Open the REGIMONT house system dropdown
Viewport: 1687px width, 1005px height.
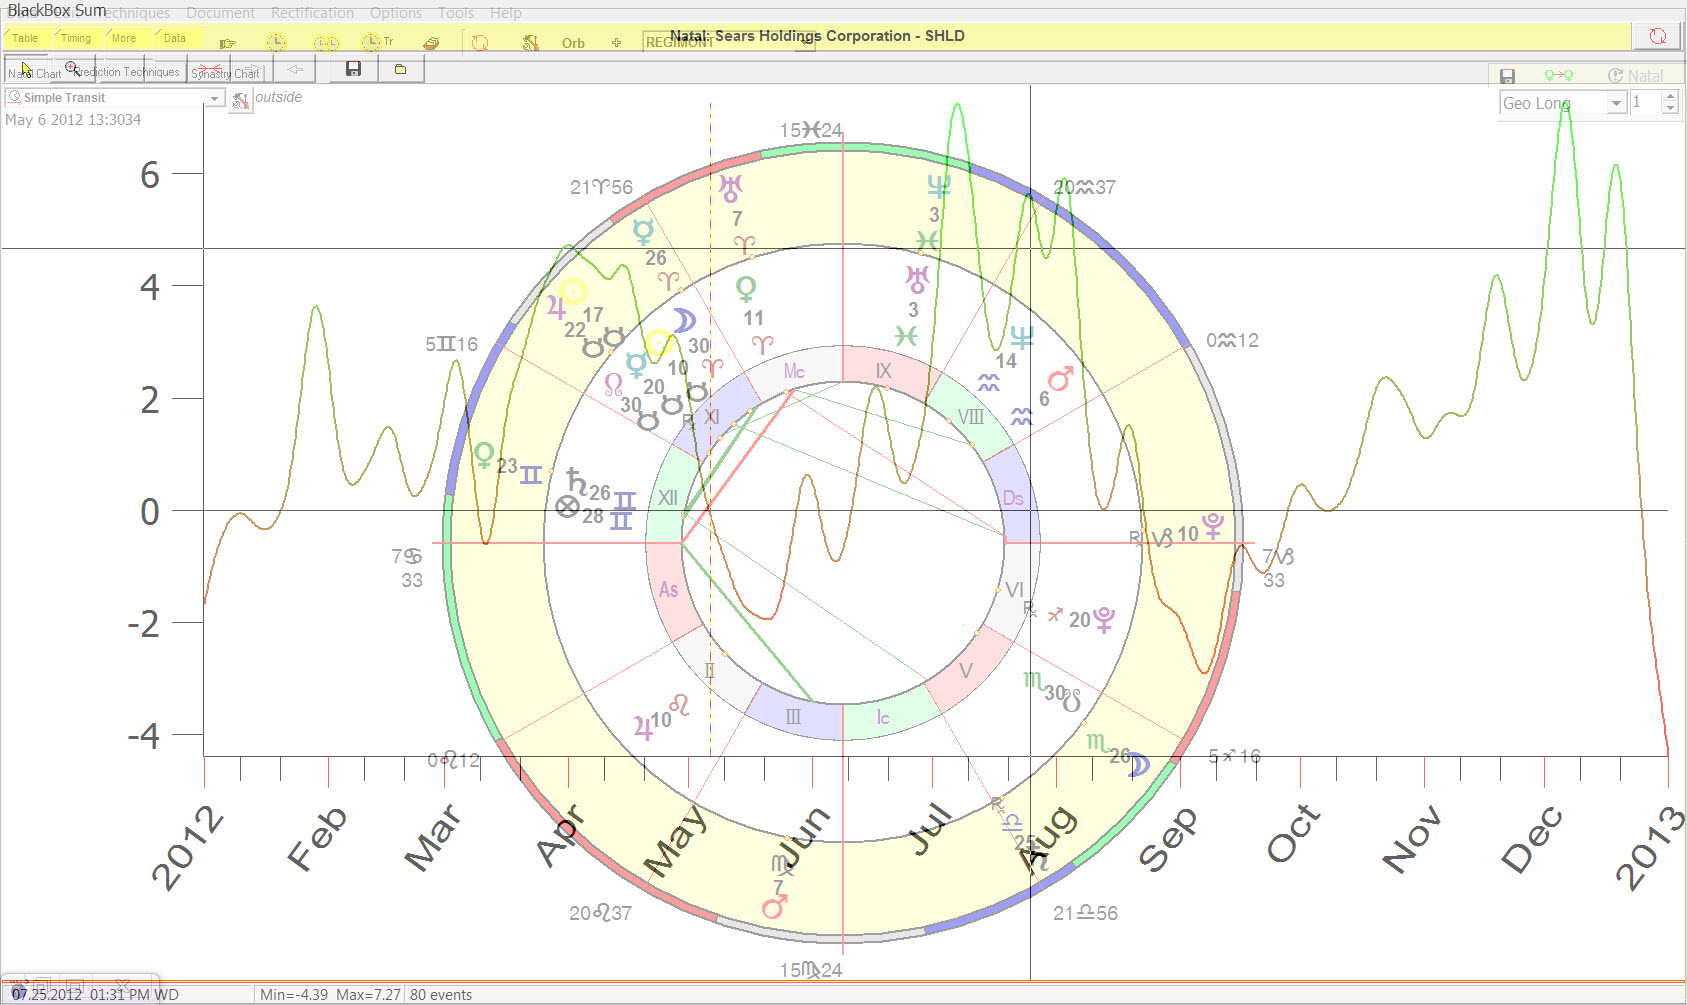coord(678,42)
